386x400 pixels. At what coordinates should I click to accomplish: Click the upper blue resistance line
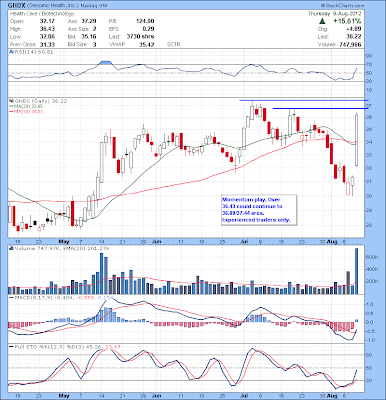coord(304,100)
